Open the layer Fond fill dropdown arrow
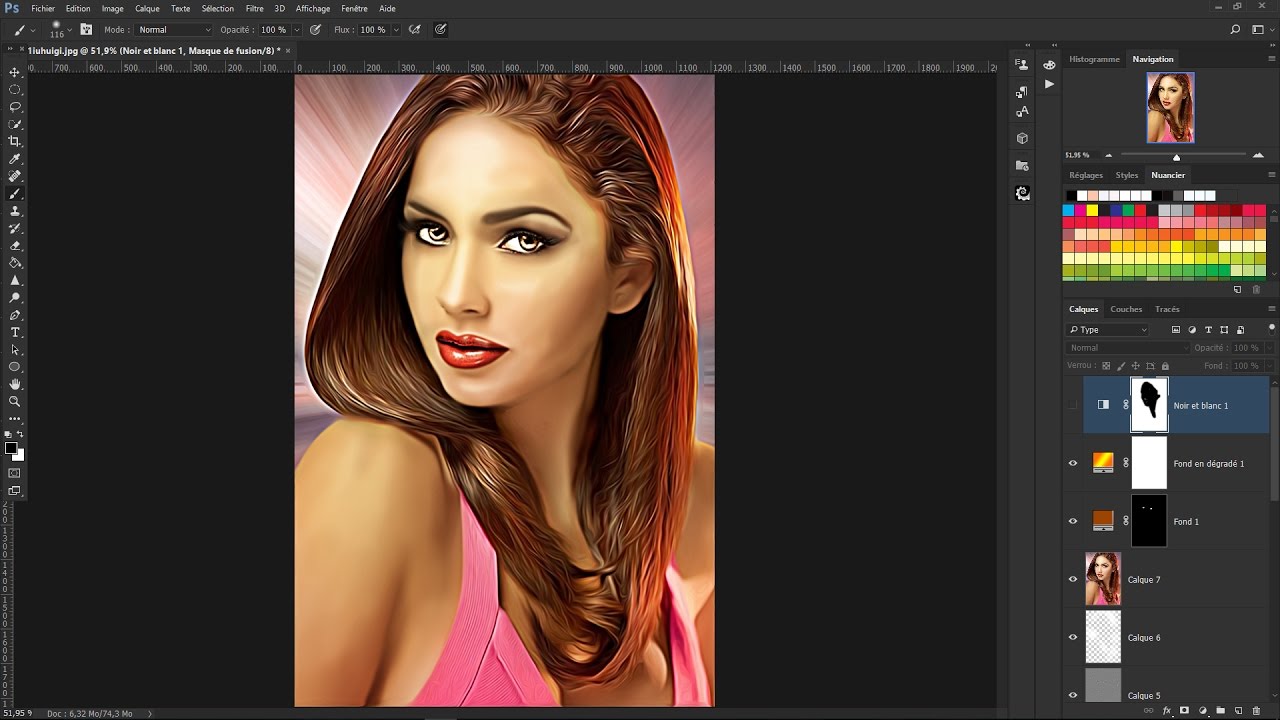1280x720 pixels. coord(1267,366)
